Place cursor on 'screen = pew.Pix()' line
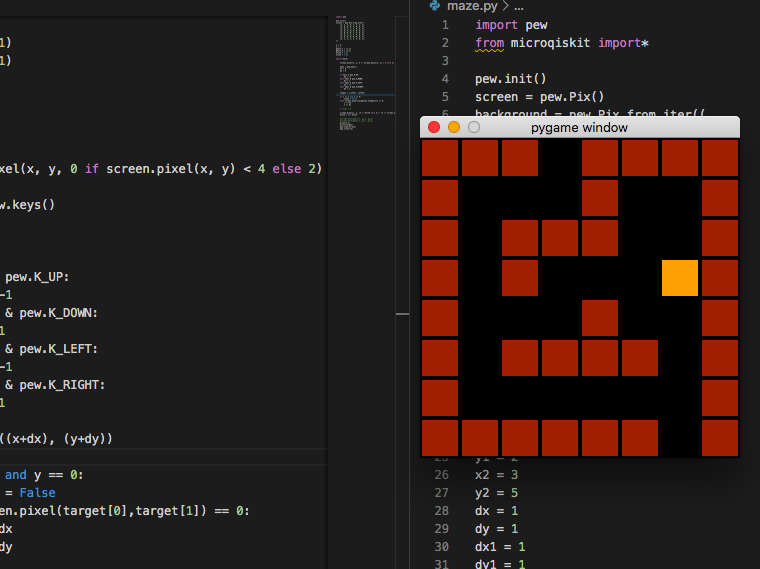This screenshot has width=760, height=569. click(x=539, y=96)
